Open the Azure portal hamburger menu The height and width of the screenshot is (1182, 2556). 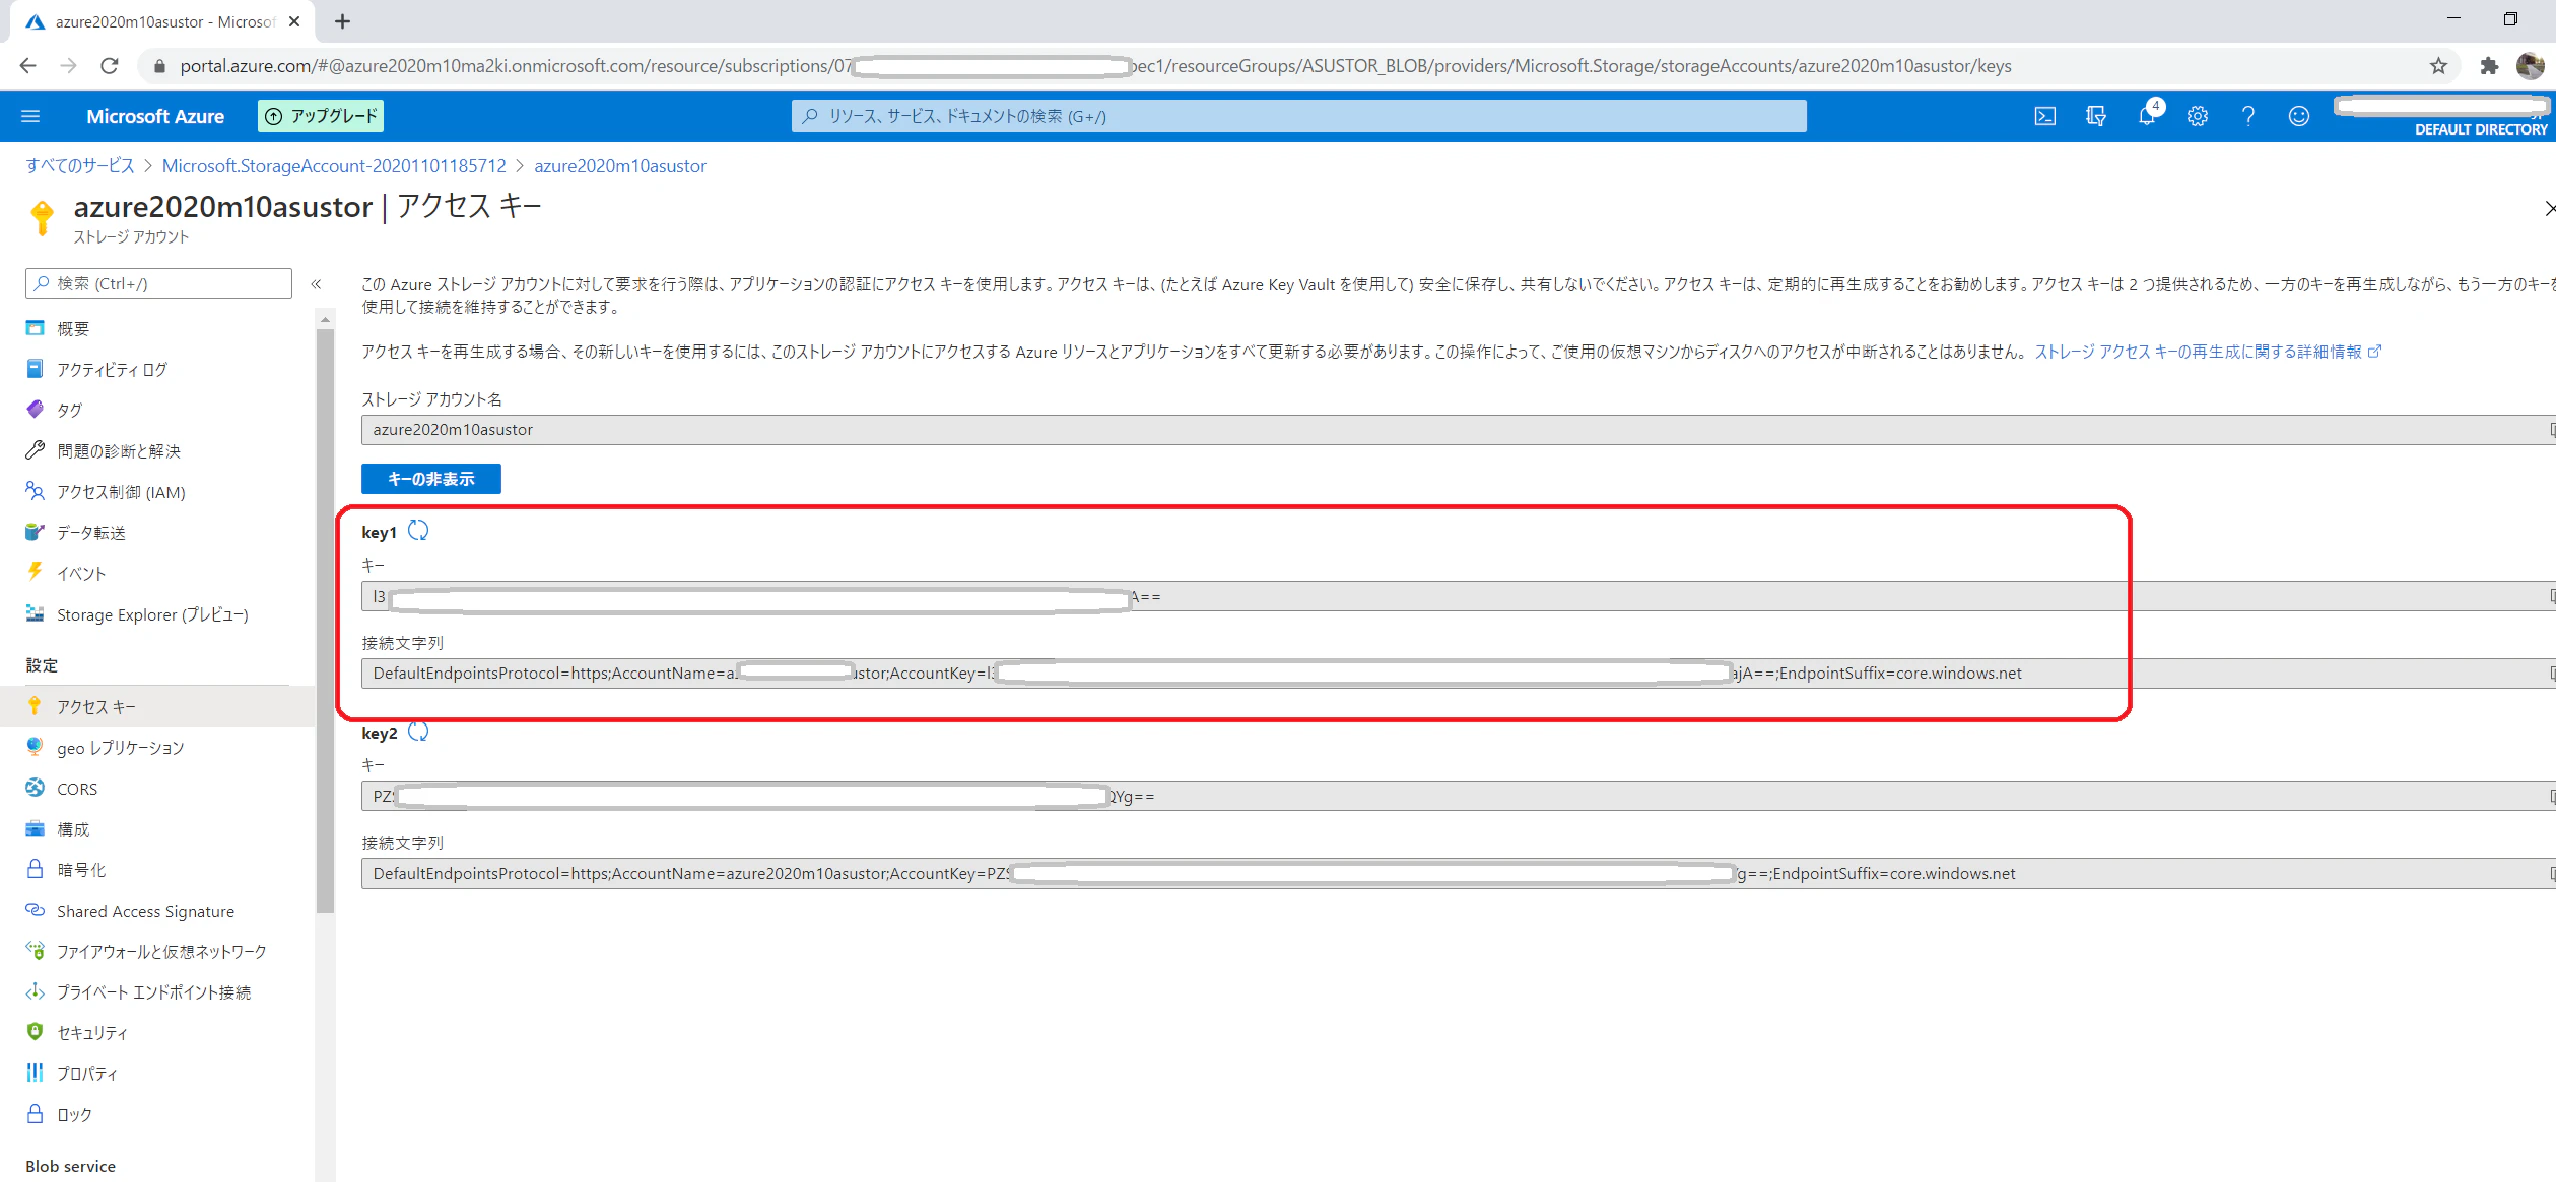click(30, 116)
